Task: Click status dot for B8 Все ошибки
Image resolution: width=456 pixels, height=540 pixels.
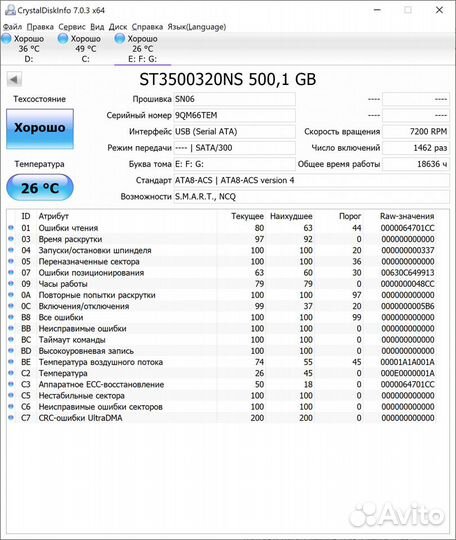Action: [x=11, y=317]
